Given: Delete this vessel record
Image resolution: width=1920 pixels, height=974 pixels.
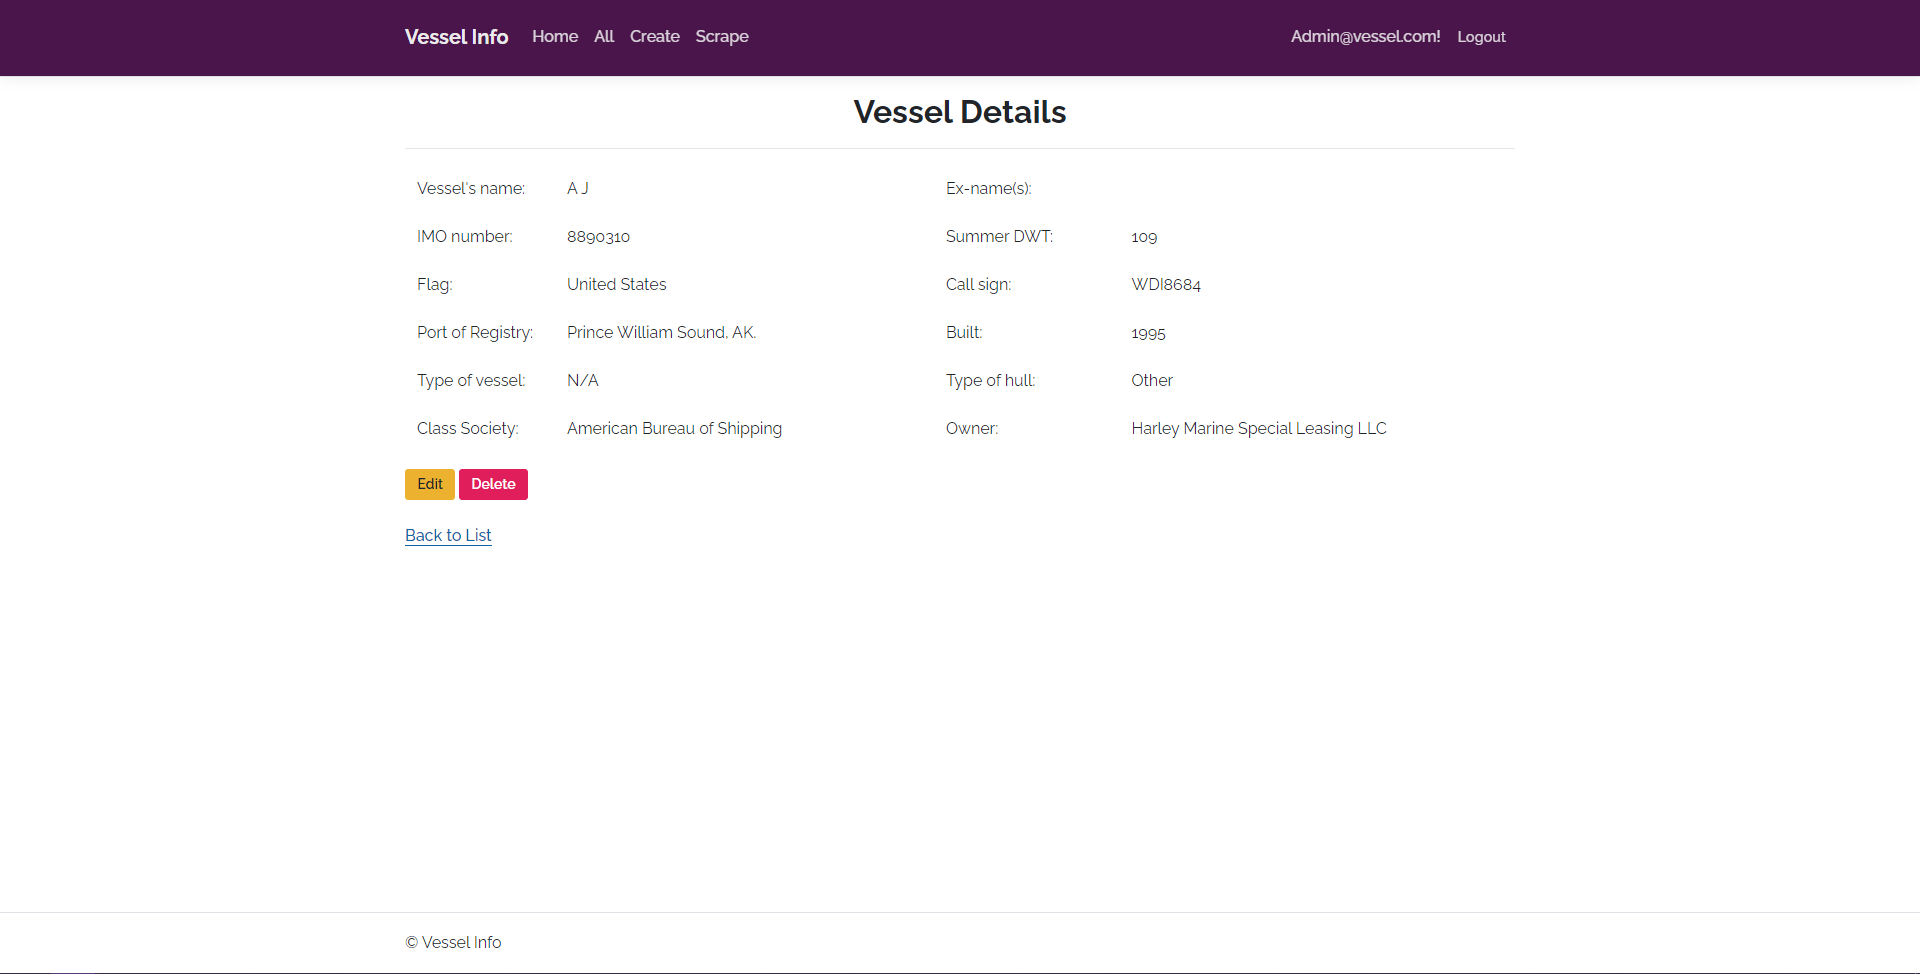Looking at the screenshot, I should pos(493,484).
